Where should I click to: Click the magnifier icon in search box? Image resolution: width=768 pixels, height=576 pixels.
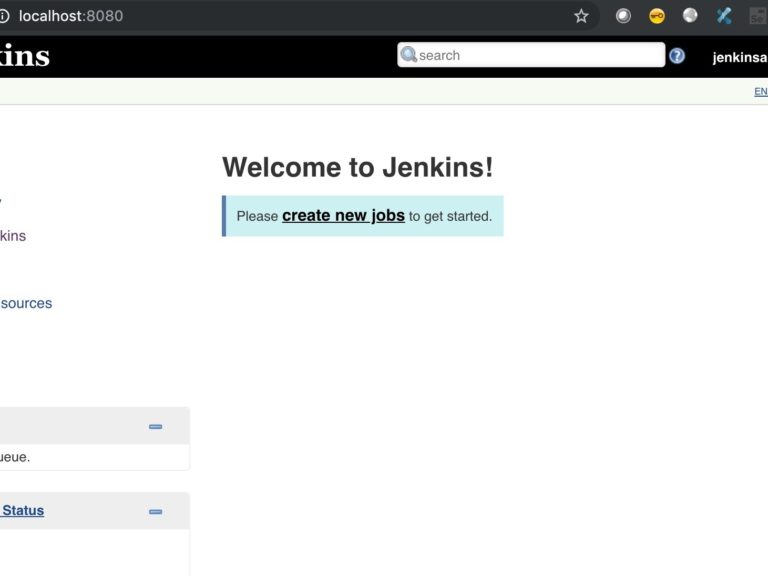pos(408,55)
